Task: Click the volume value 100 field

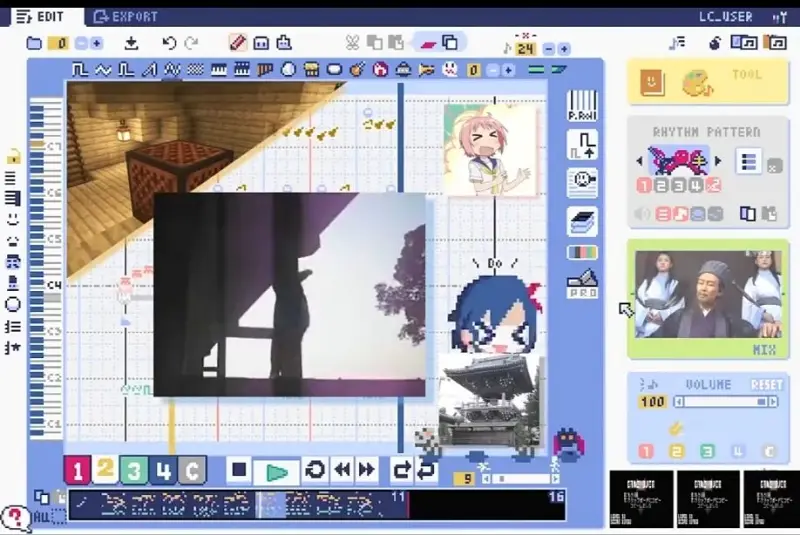Action: click(x=653, y=402)
